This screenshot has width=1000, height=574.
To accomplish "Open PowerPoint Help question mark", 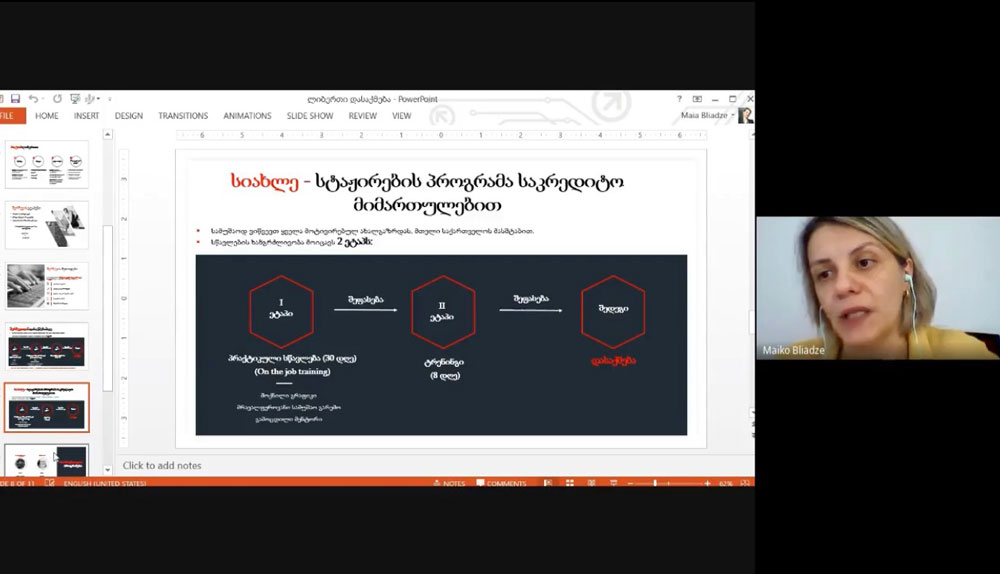I will (679, 99).
